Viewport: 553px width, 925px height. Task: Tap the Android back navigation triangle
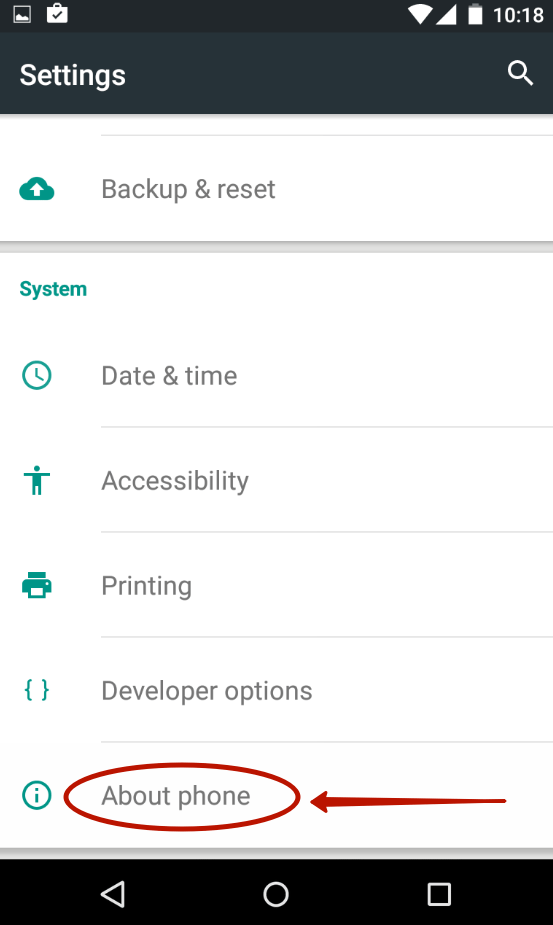tap(113, 894)
